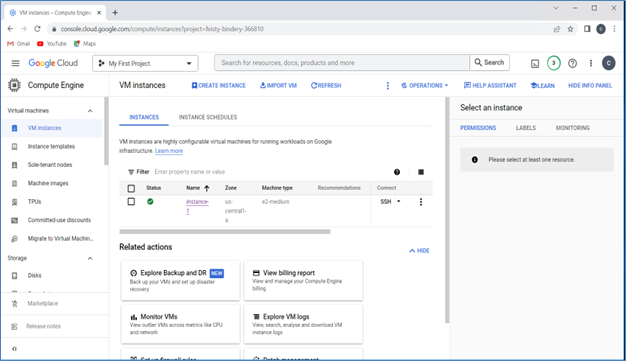Open table filter help icon
This screenshot has height=361, width=626.
[x=397, y=172]
